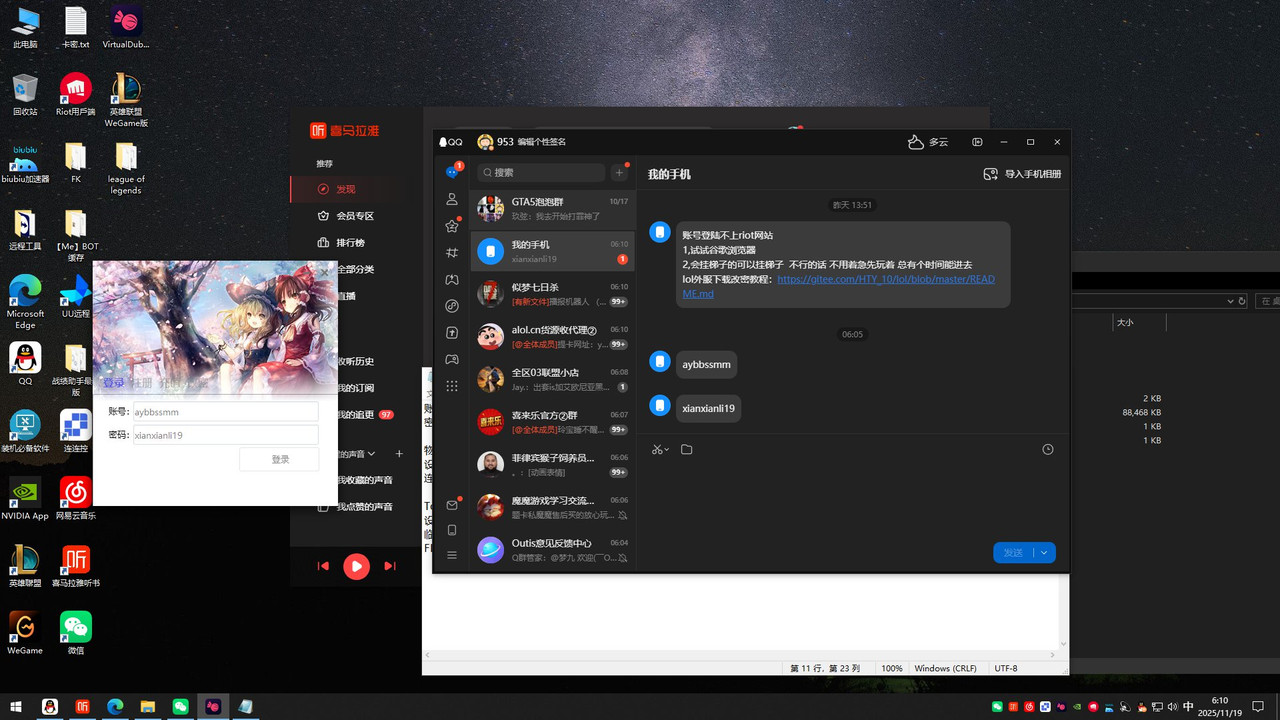Open the Outis意见反馈中心 conversation
This screenshot has height=720, width=1280.
[x=553, y=549]
